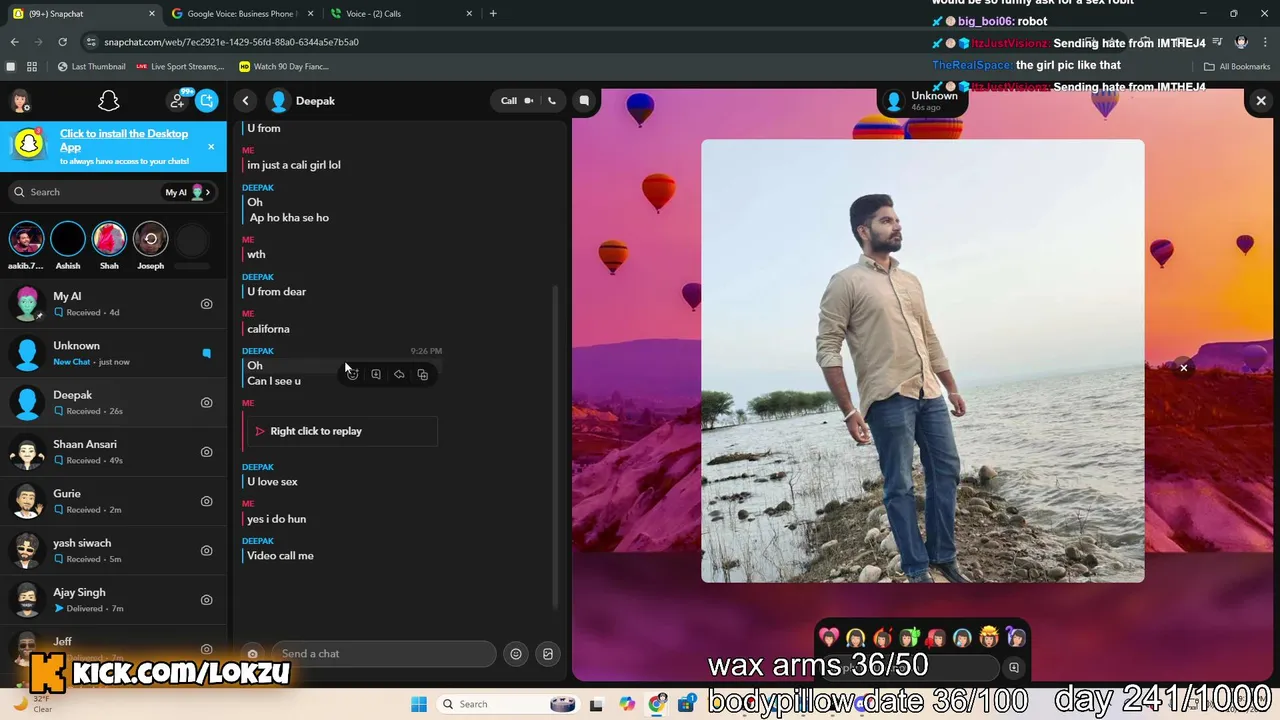Viewport: 1280px width, 720px height.
Task: Save snap icon beside the reply field
Action: [1014, 668]
